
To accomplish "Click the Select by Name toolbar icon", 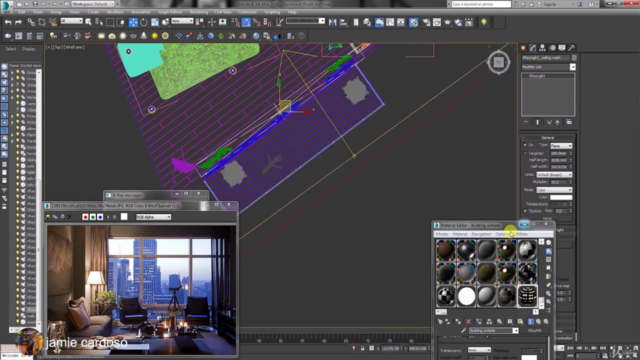I will [99, 22].
